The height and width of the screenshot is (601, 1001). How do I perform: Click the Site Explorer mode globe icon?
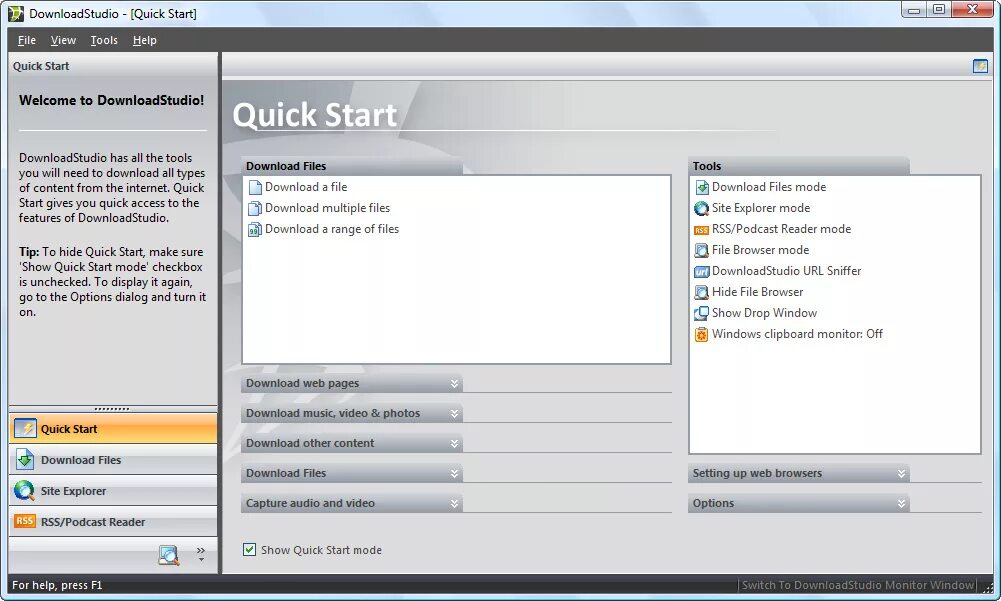[702, 208]
